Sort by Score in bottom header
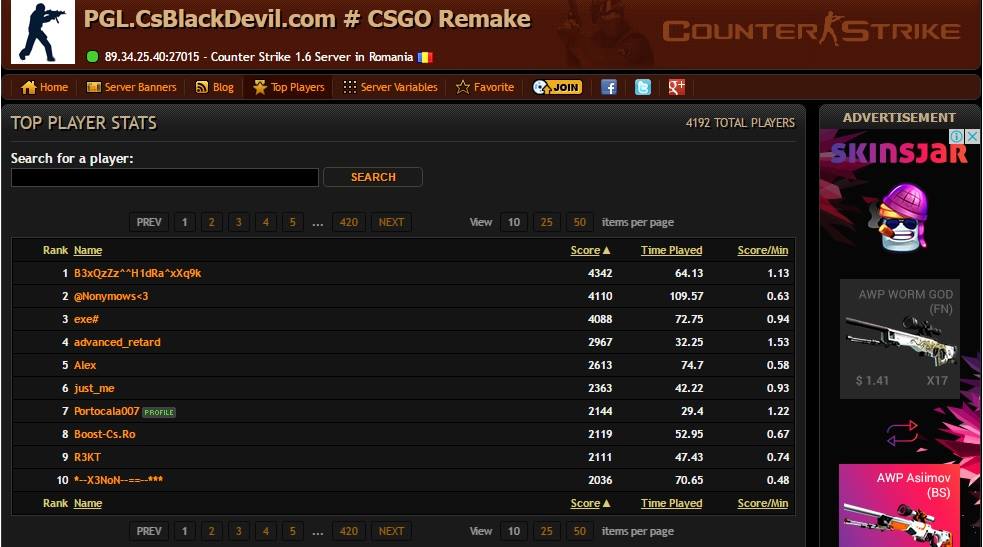Image resolution: width=983 pixels, height=547 pixels. pyautogui.click(x=586, y=503)
